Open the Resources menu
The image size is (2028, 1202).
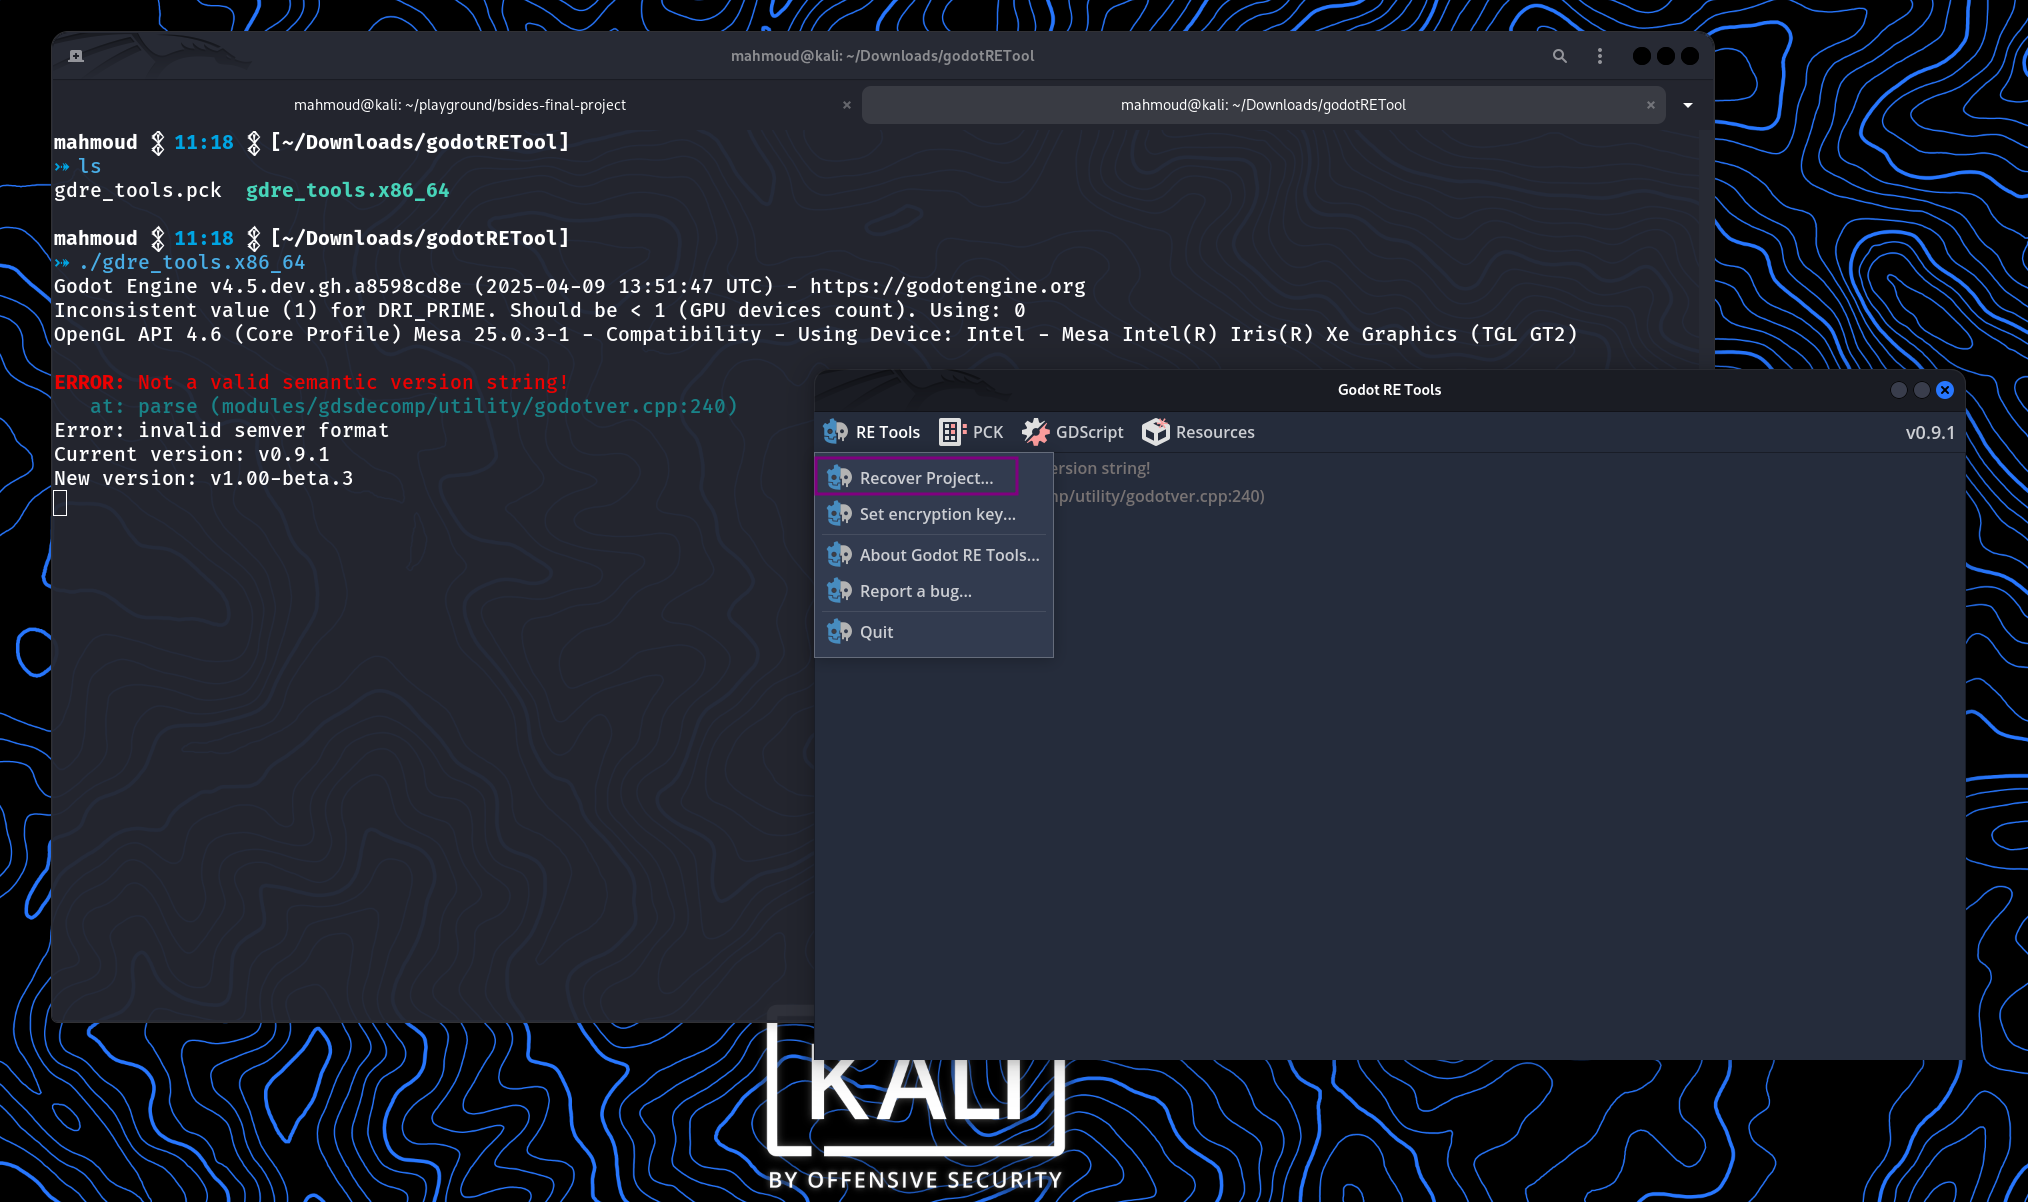(1198, 432)
